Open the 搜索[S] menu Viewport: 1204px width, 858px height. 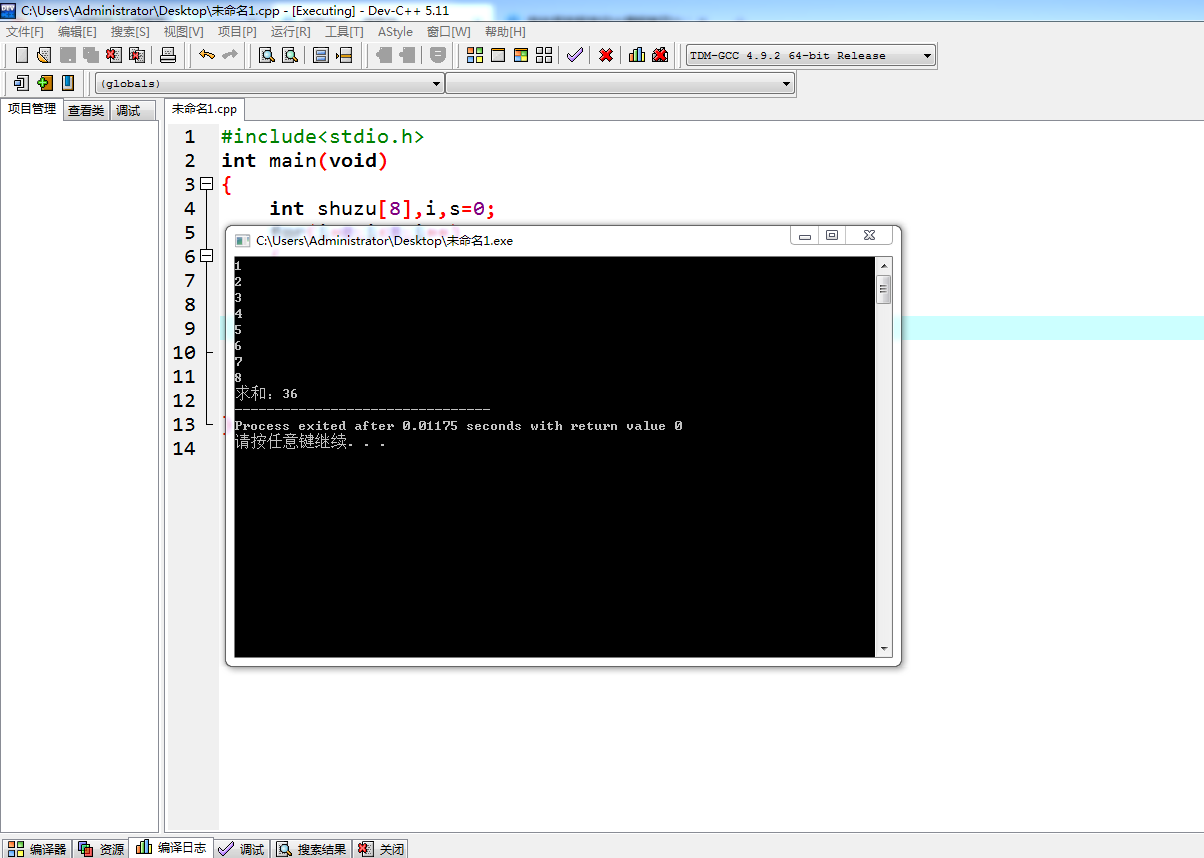(x=130, y=32)
